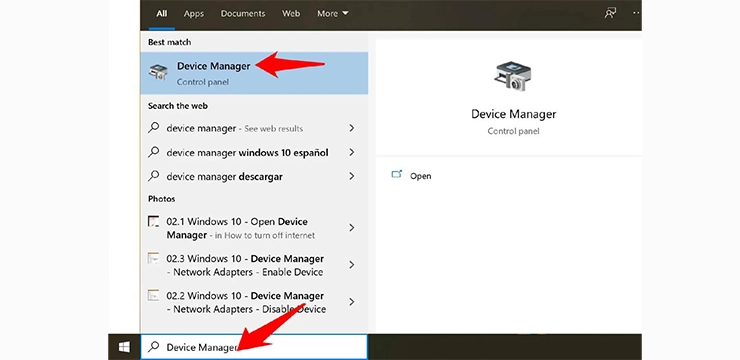Click the Device Manager title in preview pane
This screenshot has width=740, height=360.
click(x=513, y=114)
